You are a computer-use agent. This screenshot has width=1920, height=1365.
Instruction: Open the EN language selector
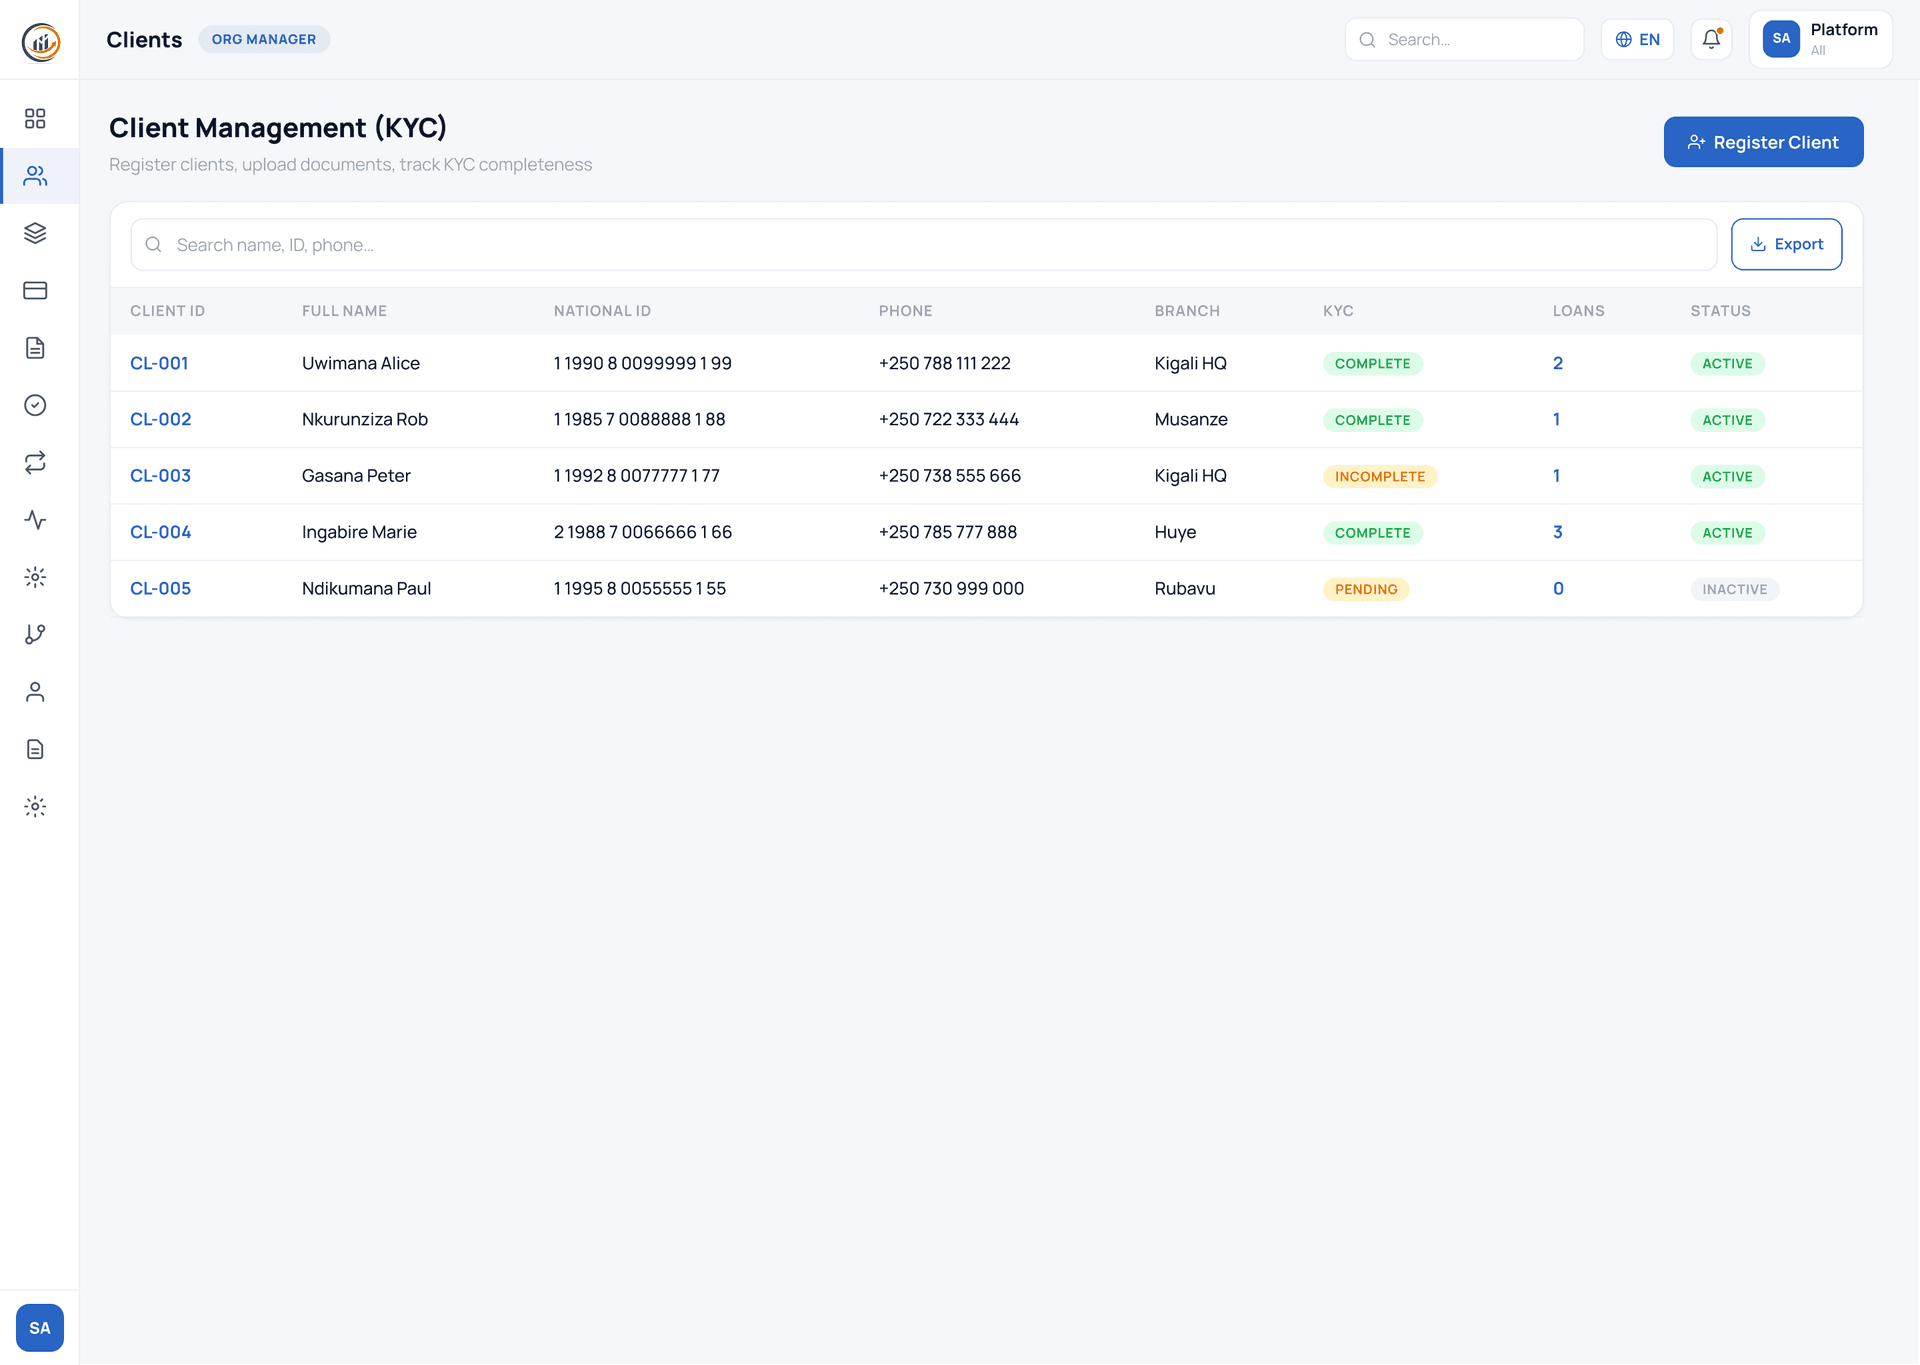pyautogui.click(x=1637, y=39)
